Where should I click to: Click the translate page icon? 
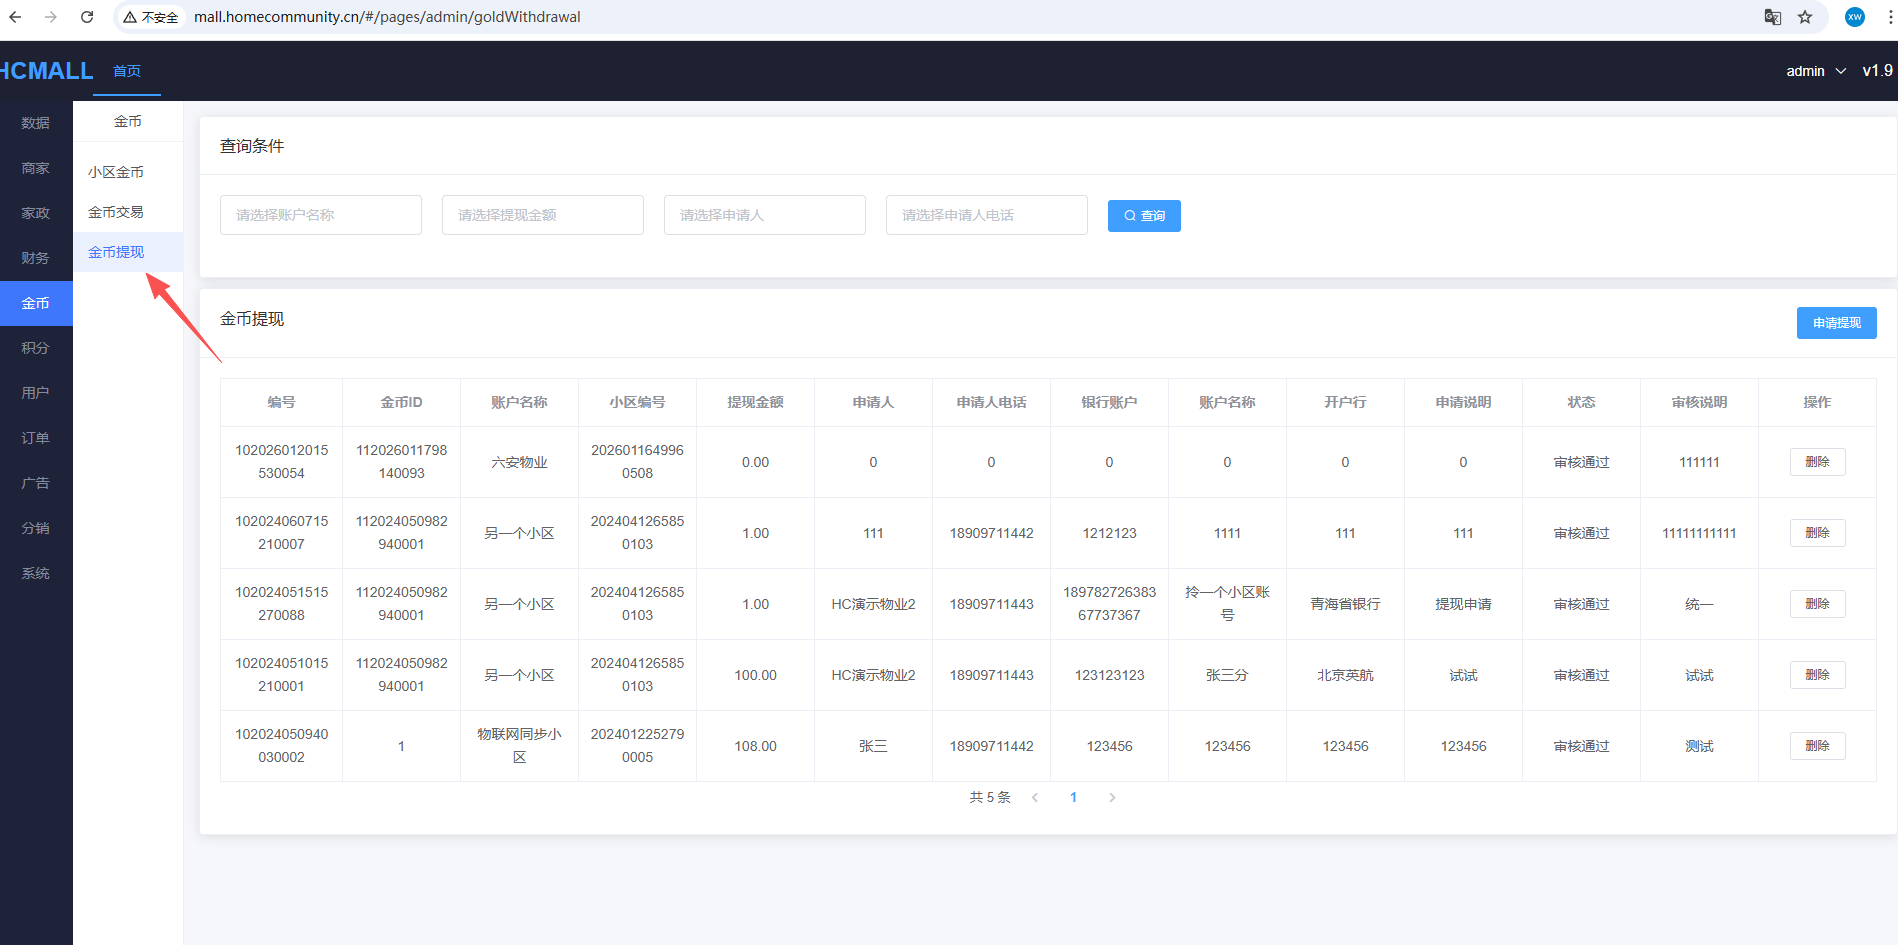[1772, 17]
